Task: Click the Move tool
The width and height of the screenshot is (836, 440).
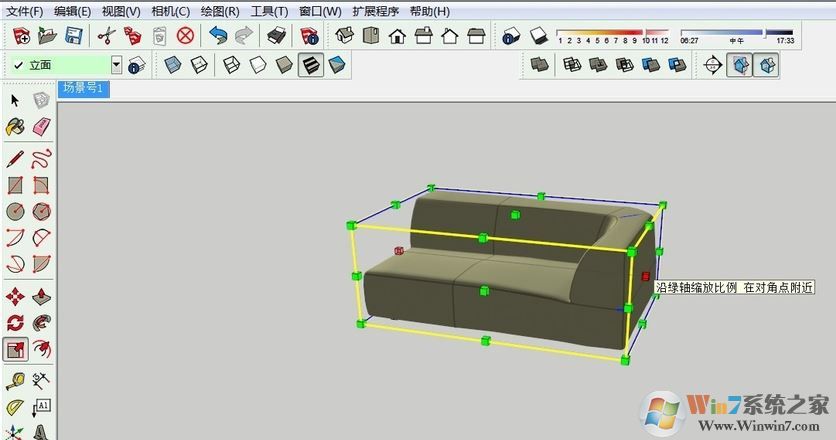Action: (15, 296)
